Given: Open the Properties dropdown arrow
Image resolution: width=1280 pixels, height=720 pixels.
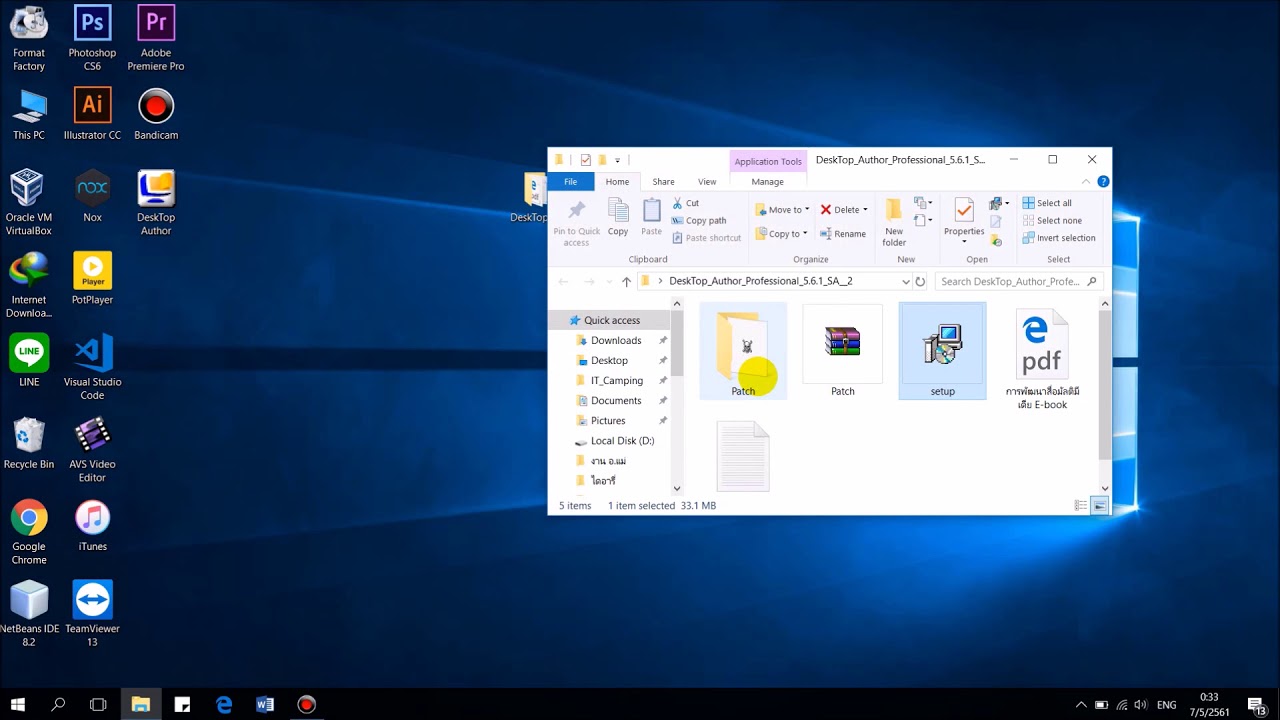Looking at the screenshot, I should [964, 242].
